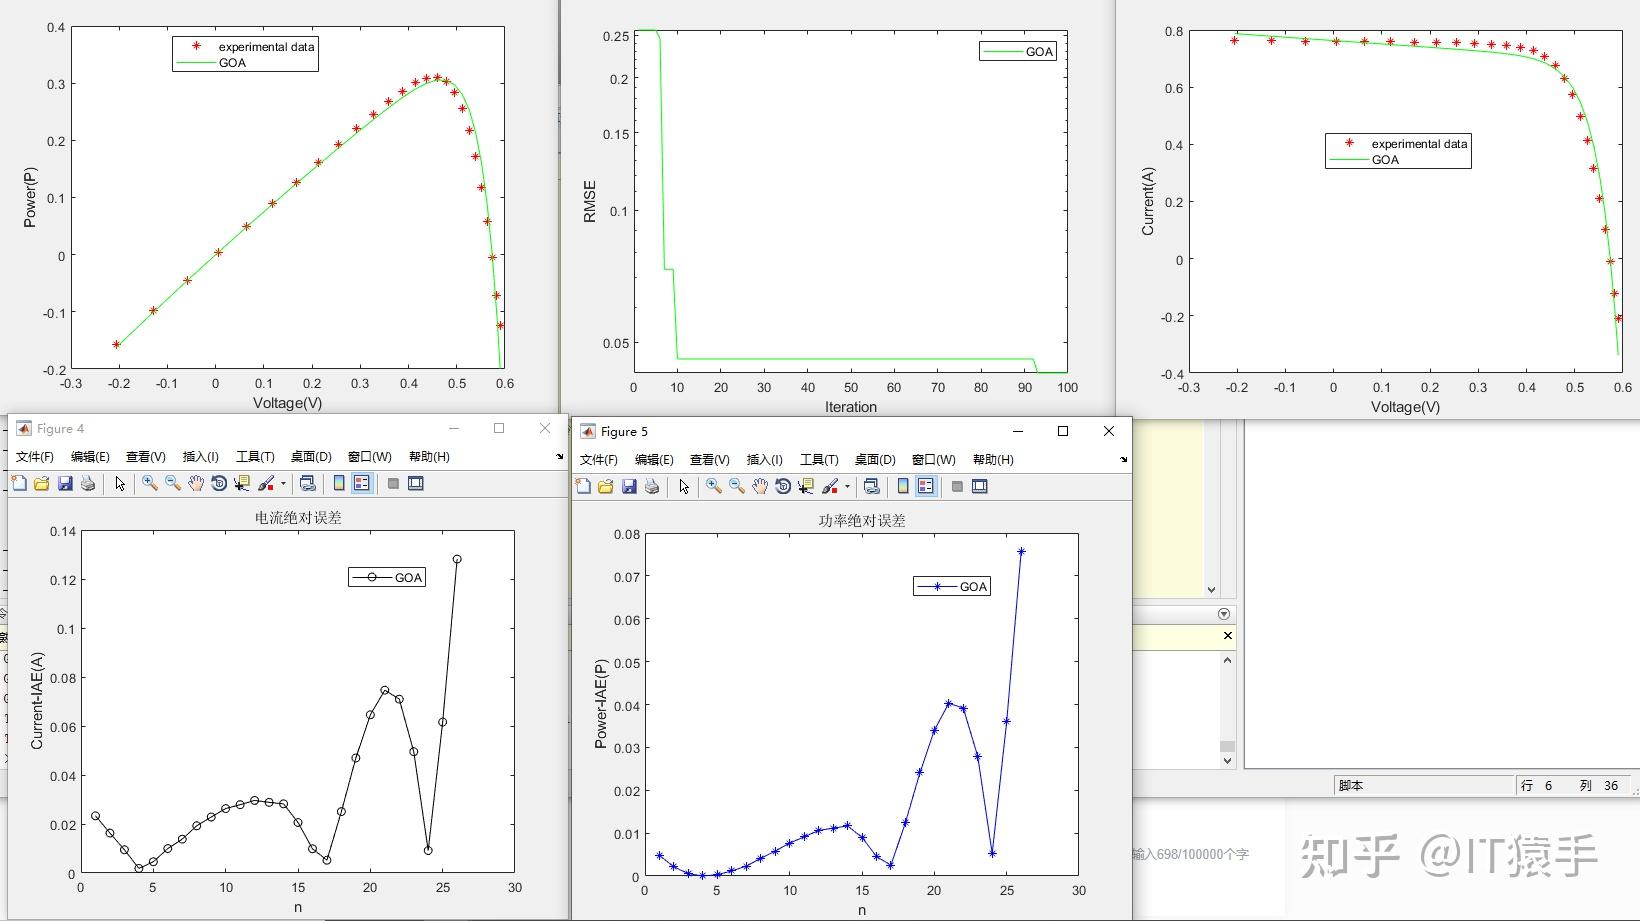1640x921 pixels.
Task: Toggle Zoom Out mode in Figure 5
Action: pyautogui.click(x=735, y=487)
